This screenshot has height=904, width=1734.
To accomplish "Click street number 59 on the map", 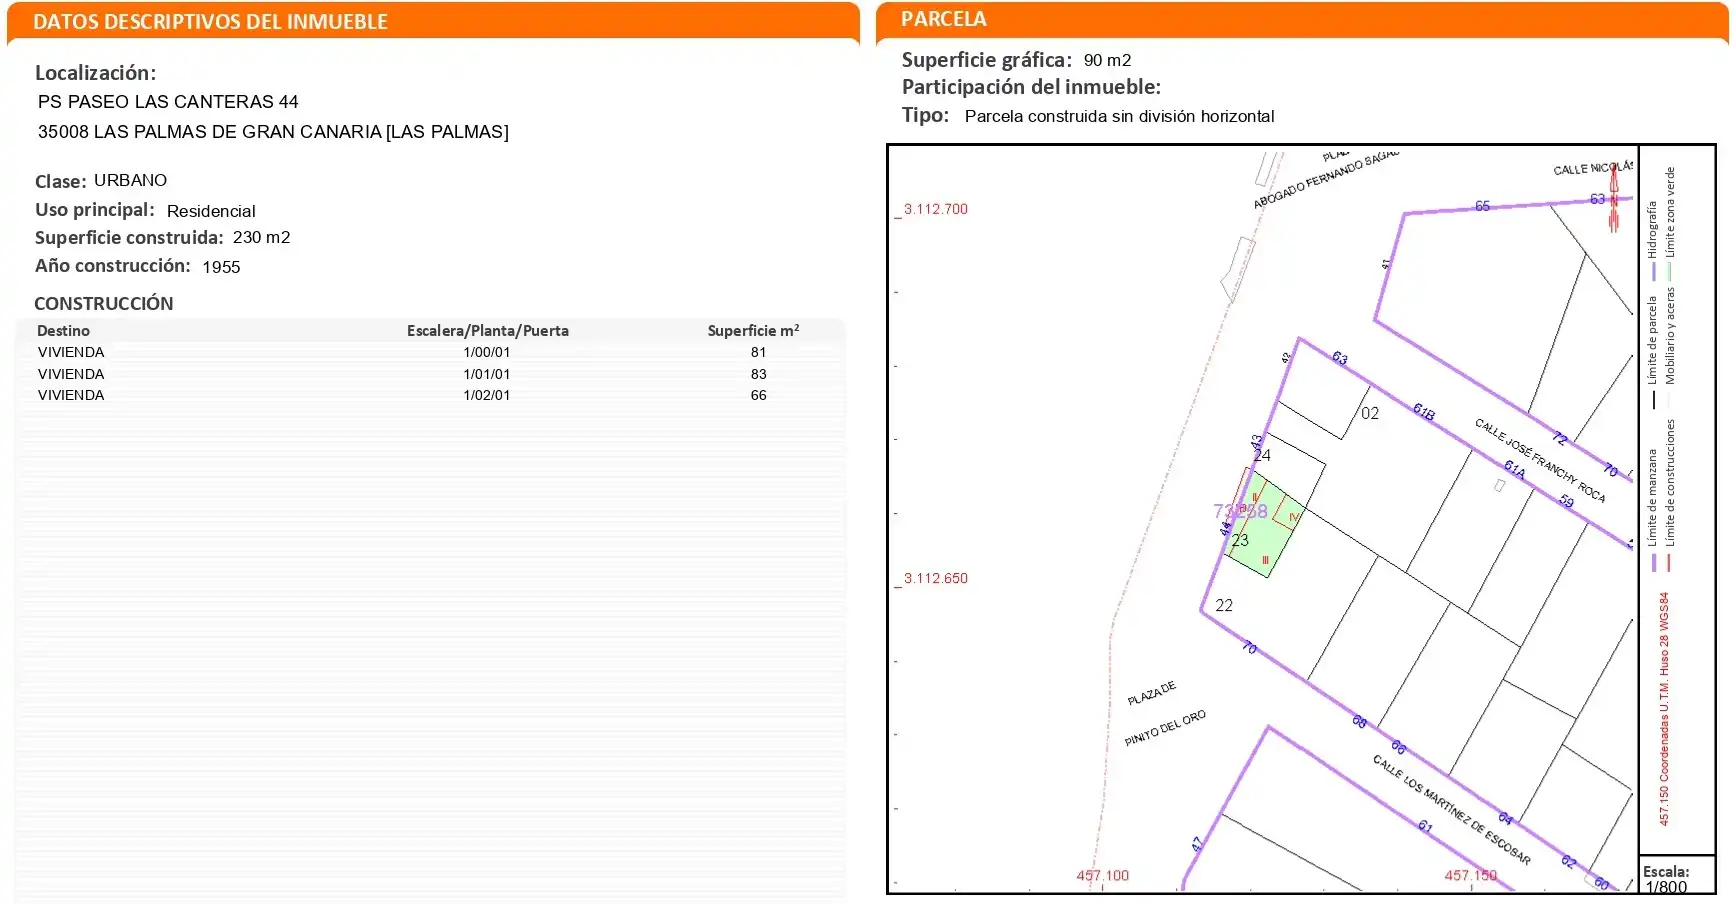I will pos(1566,501).
